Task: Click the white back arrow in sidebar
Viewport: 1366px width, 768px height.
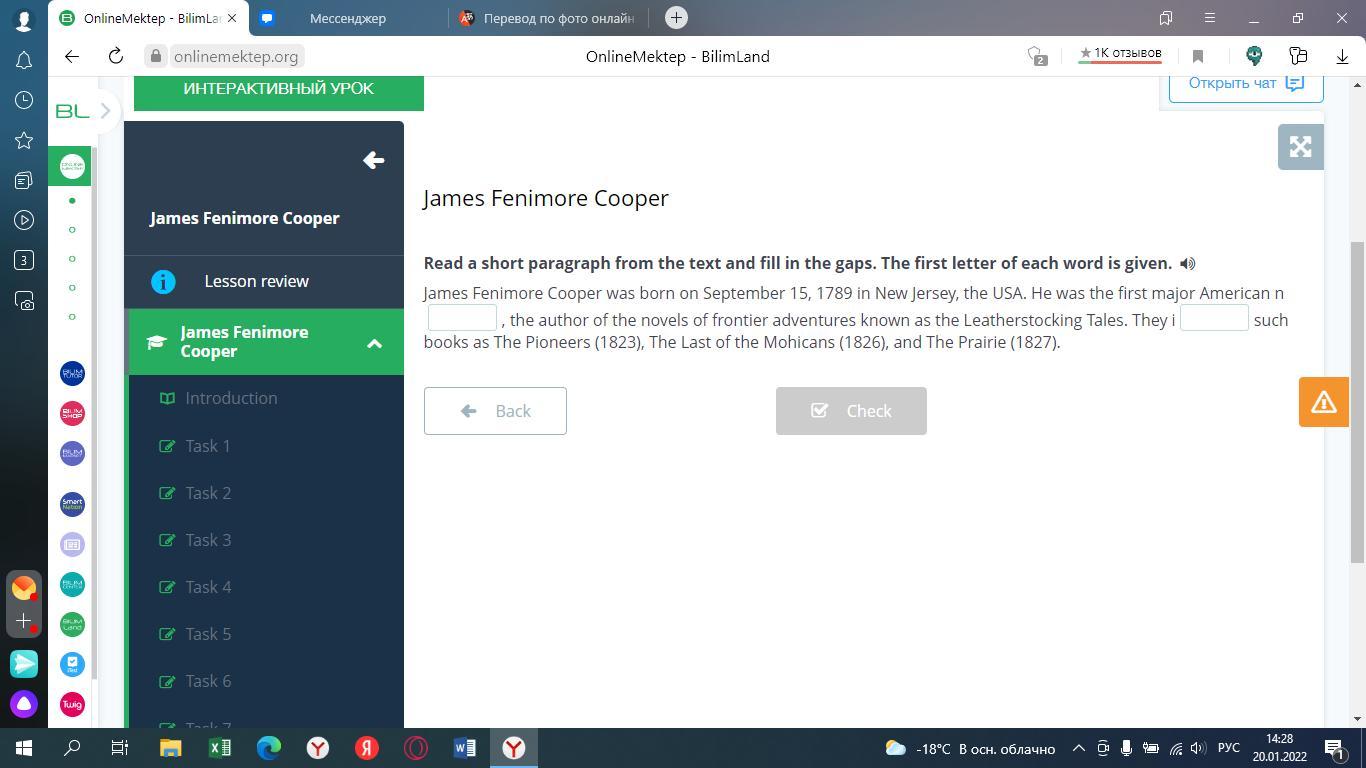Action: point(374,160)
